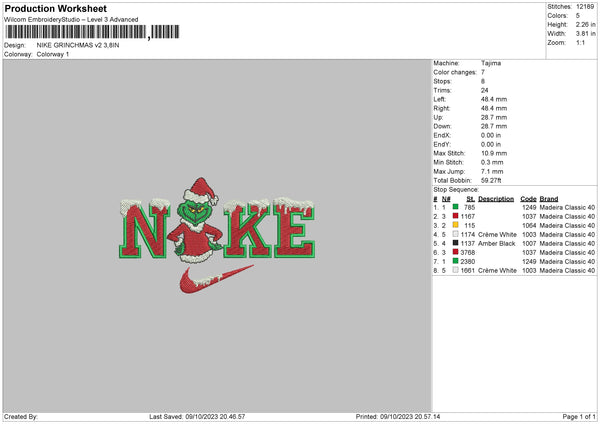Click stitch count '1167' in stop row 2
Image resolution: width=600 pixels, height=424 pixels.
coord(468,216)
